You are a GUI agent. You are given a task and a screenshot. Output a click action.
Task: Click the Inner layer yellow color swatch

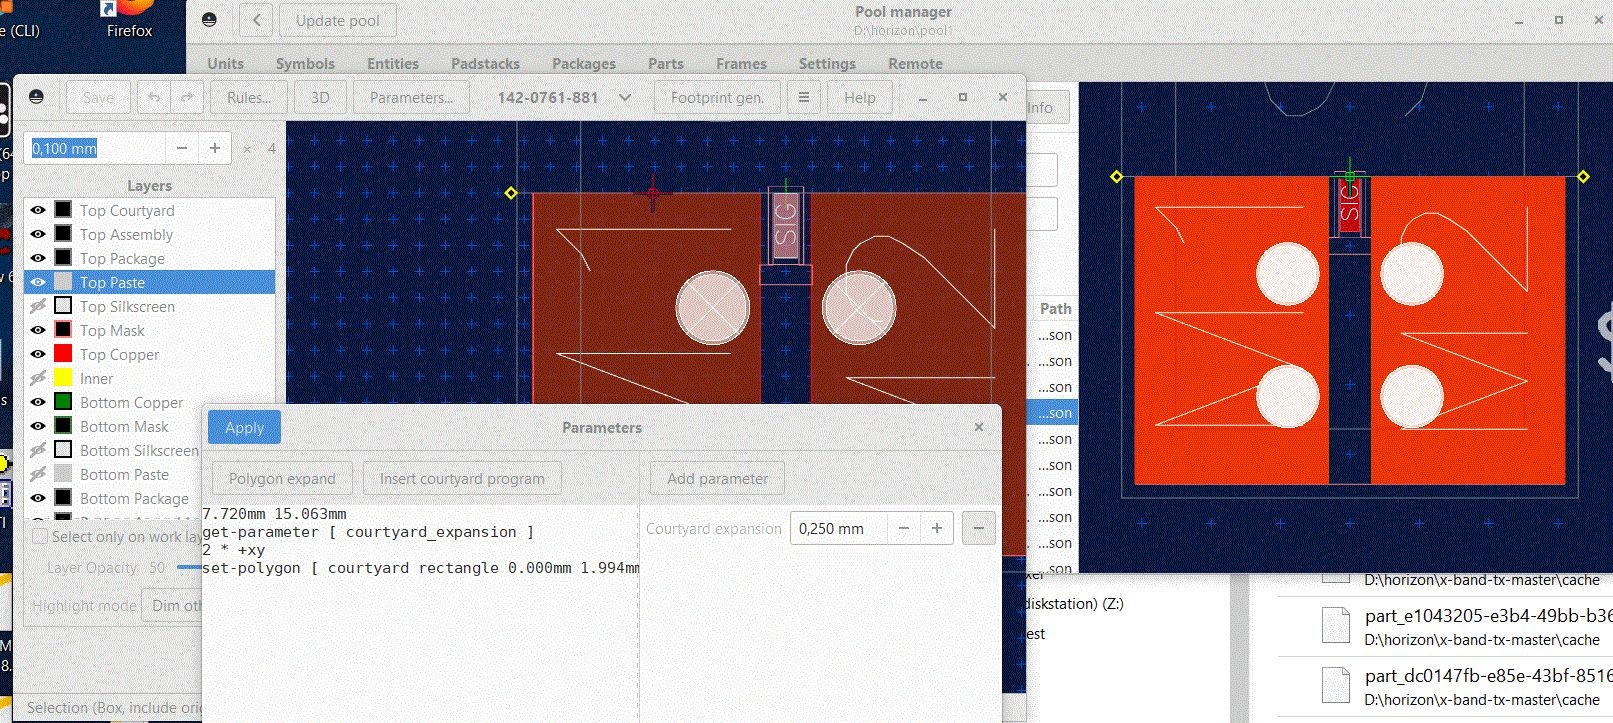tap(63, 377)
